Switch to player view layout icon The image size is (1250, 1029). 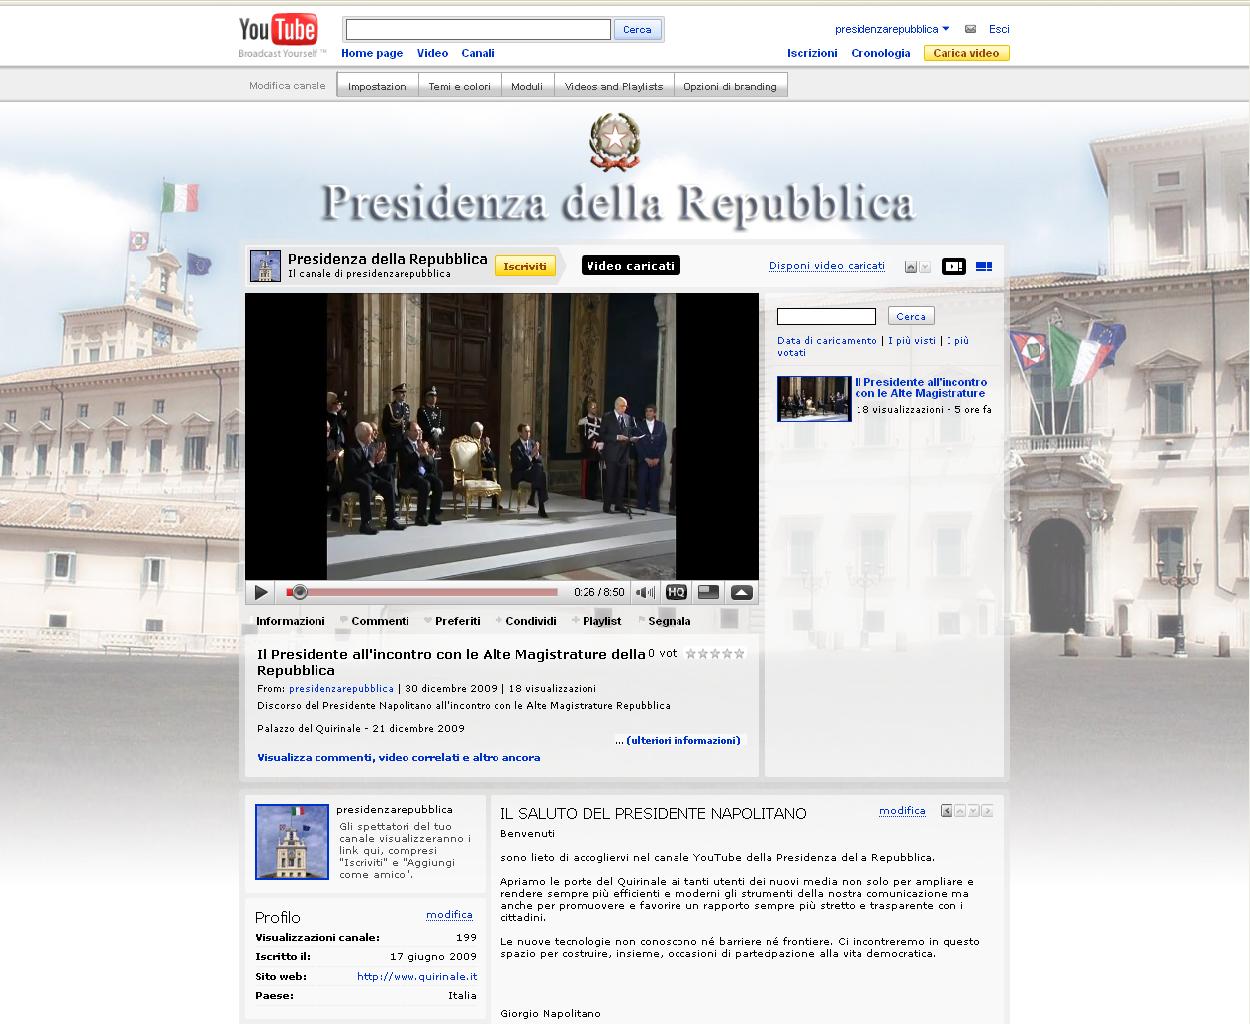[953, 267]
